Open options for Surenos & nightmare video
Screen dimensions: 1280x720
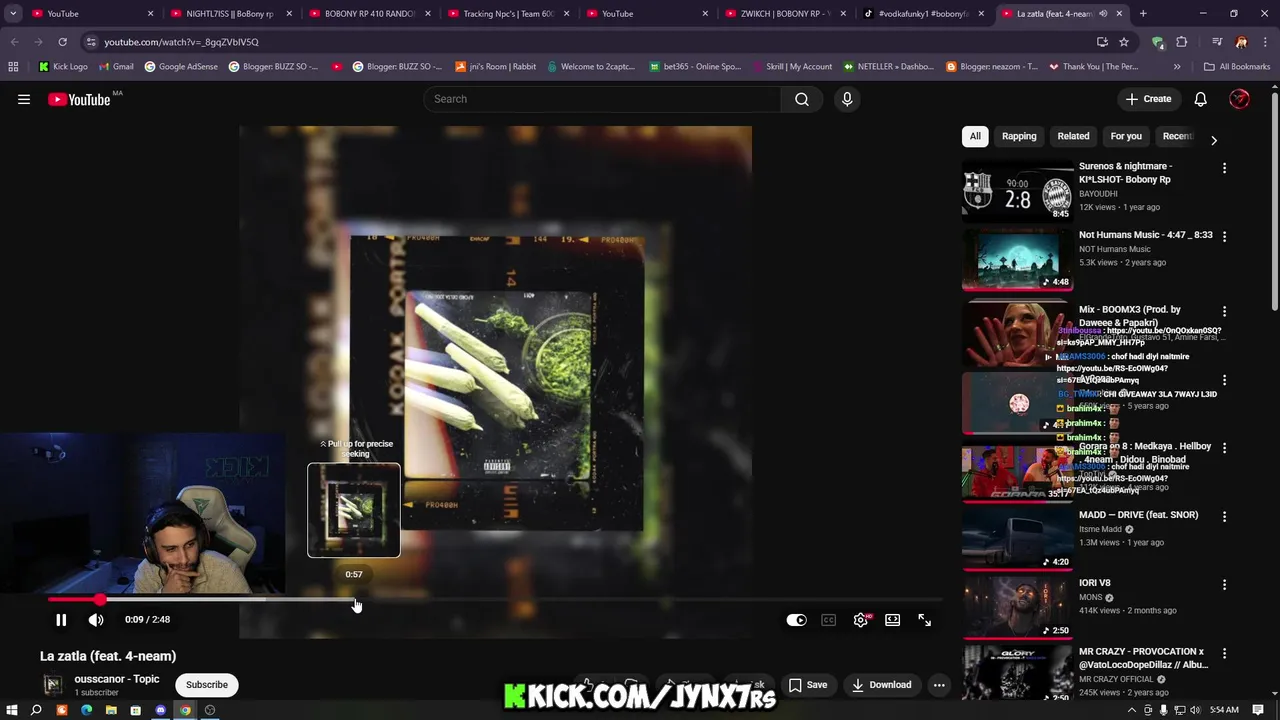[1224, 168]
